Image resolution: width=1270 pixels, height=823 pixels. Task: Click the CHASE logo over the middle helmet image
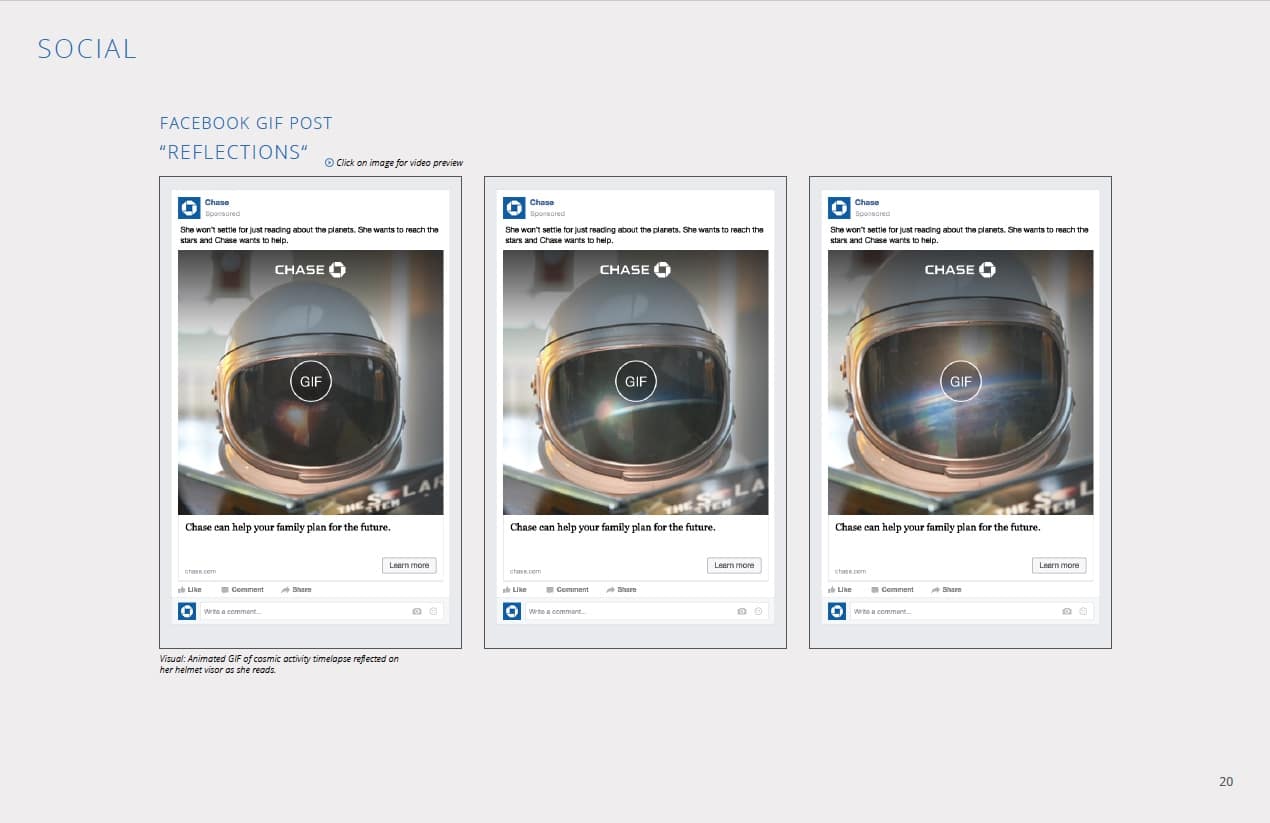[x=635, y=270]
